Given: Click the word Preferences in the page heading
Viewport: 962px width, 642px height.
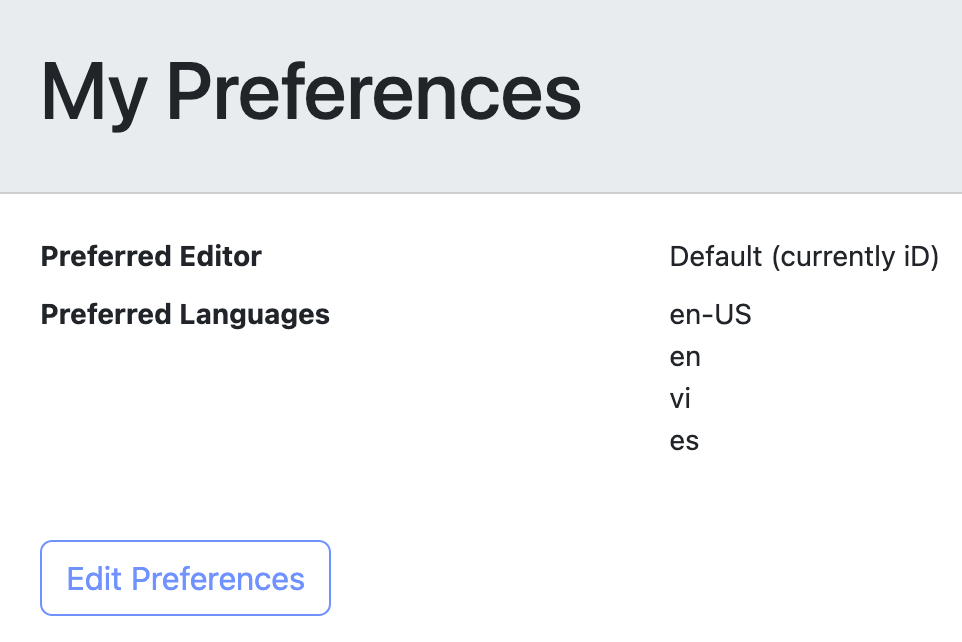Looking at the screenshot, I should point(373,92).
